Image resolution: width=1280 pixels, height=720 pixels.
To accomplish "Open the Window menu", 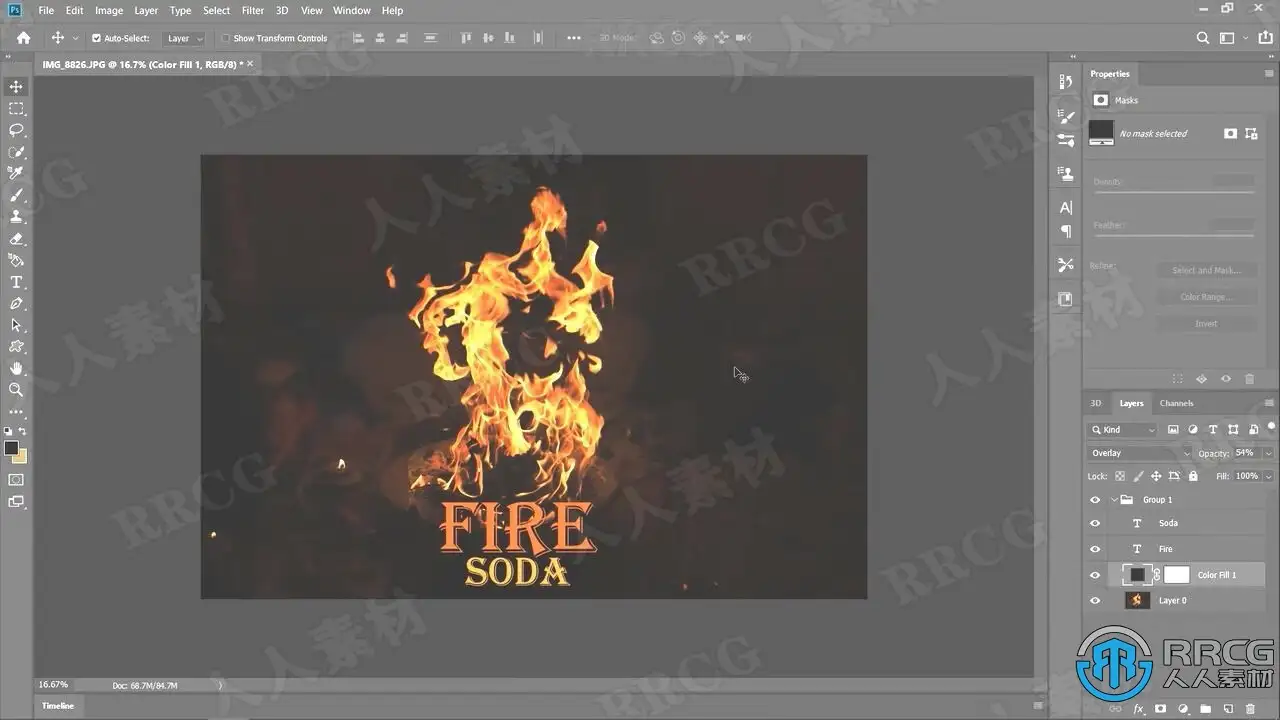I will tap(352, 10).
